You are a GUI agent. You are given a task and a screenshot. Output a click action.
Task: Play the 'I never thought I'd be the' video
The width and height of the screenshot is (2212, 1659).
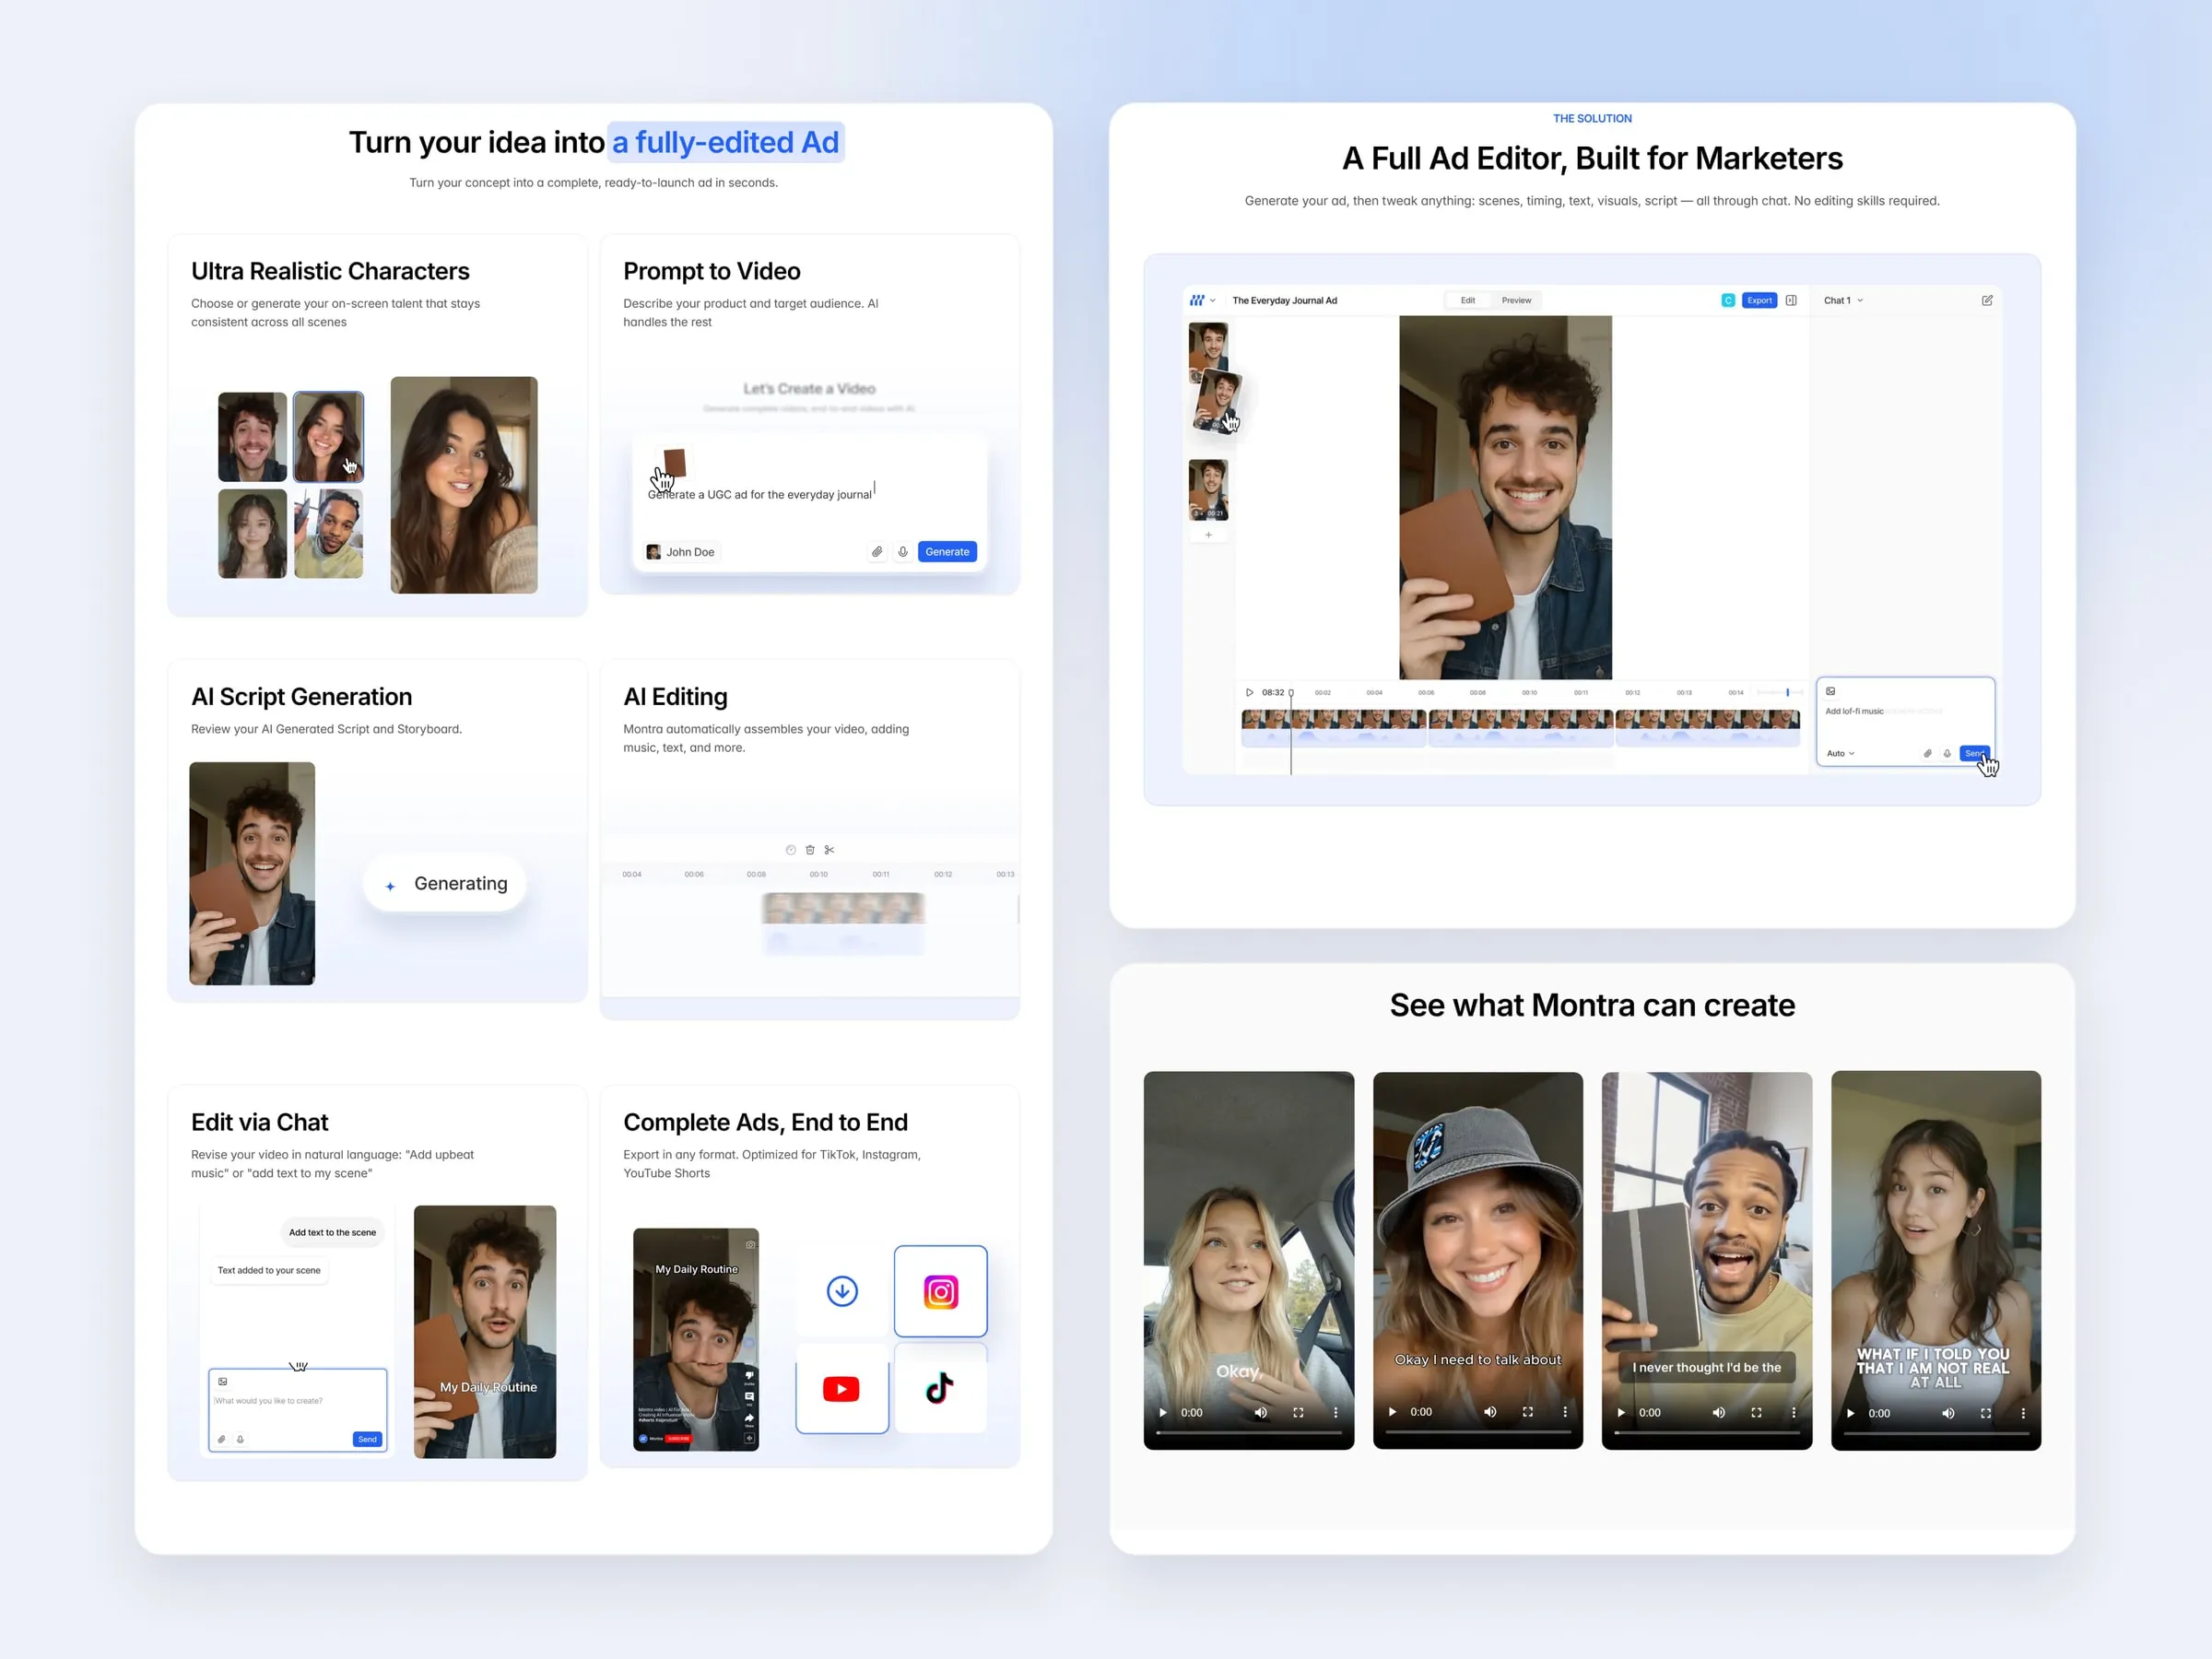pos(1621,1413)
